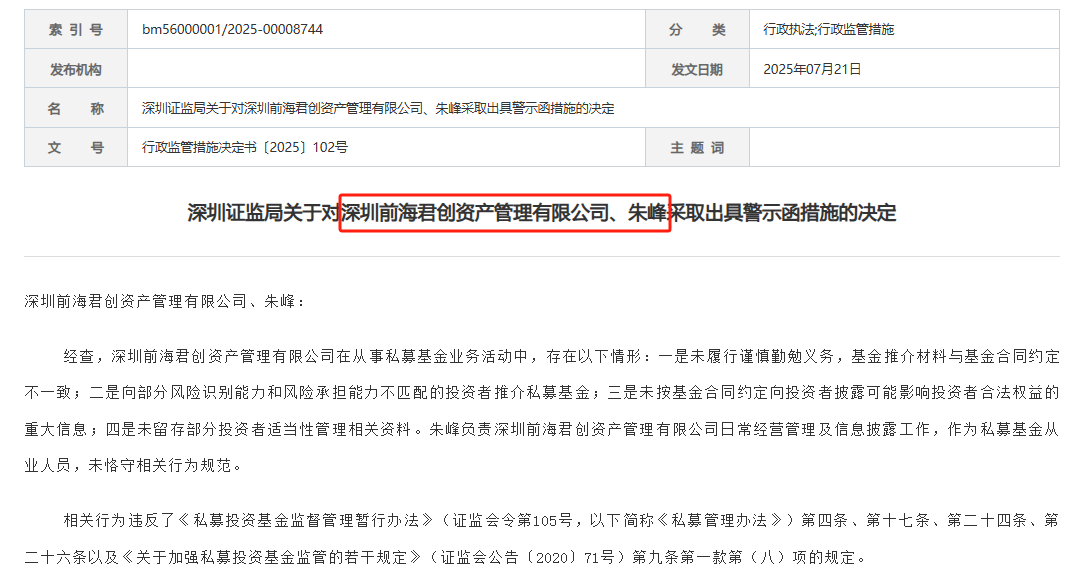Select document number 行政监管措施决定书〔2025〕102号
This screenshot has width=1080, height=582.
click(245, 147)
